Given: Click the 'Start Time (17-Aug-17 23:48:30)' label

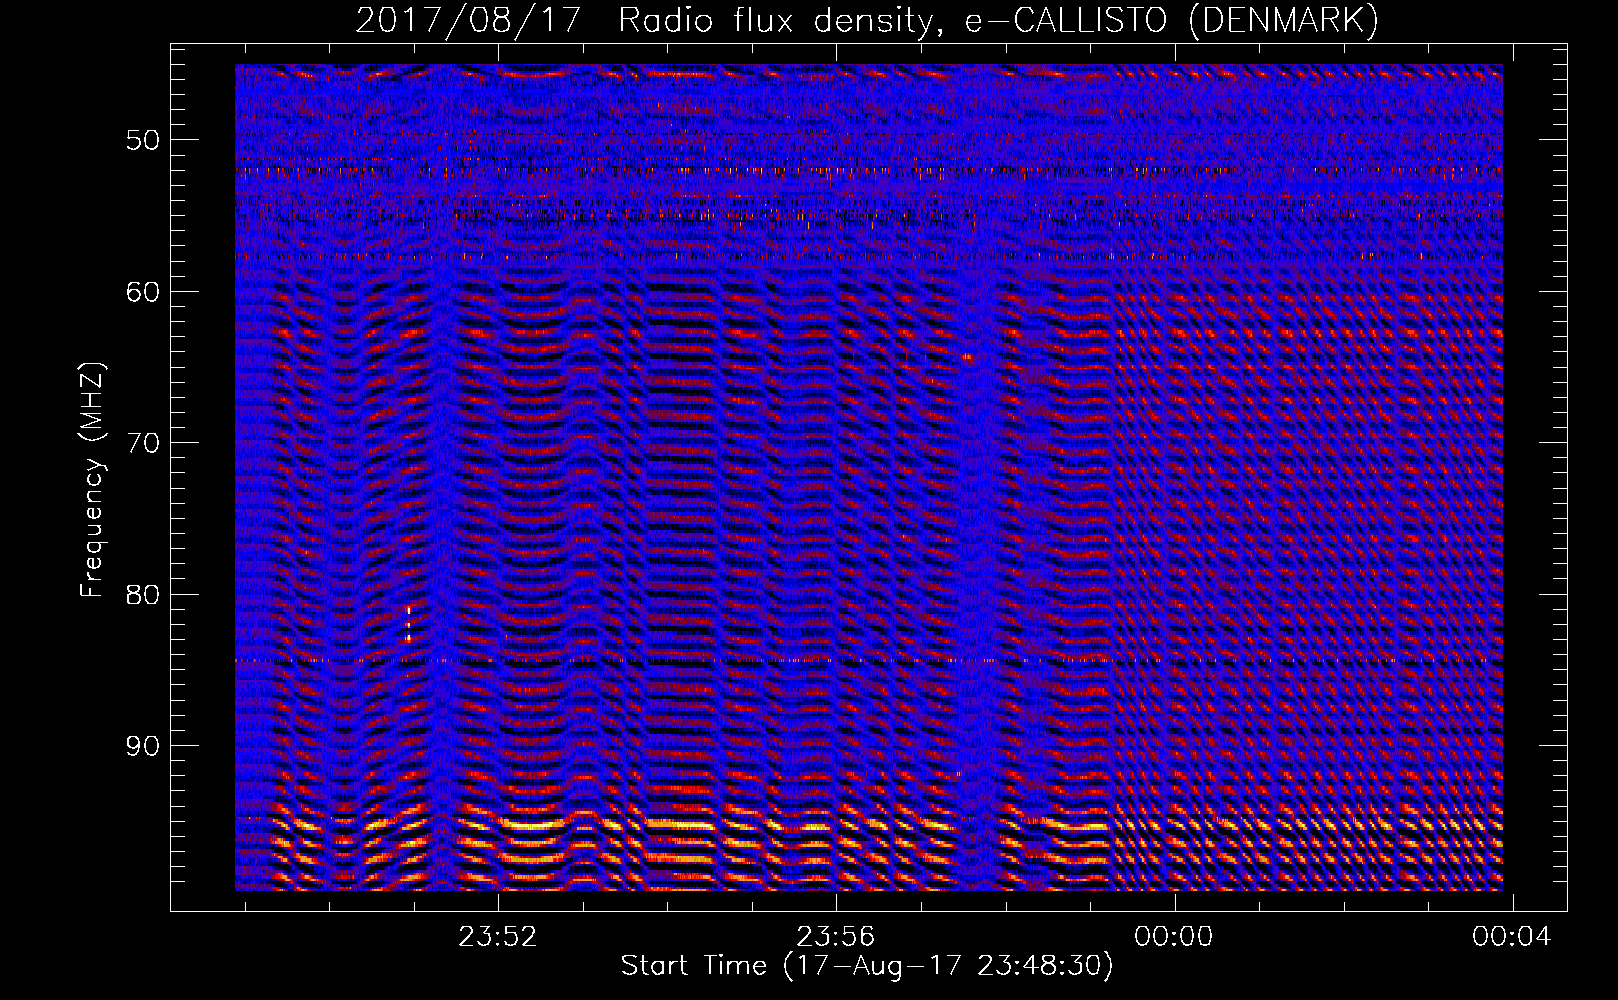Looking at the screenshot, I should click(867, 966).
